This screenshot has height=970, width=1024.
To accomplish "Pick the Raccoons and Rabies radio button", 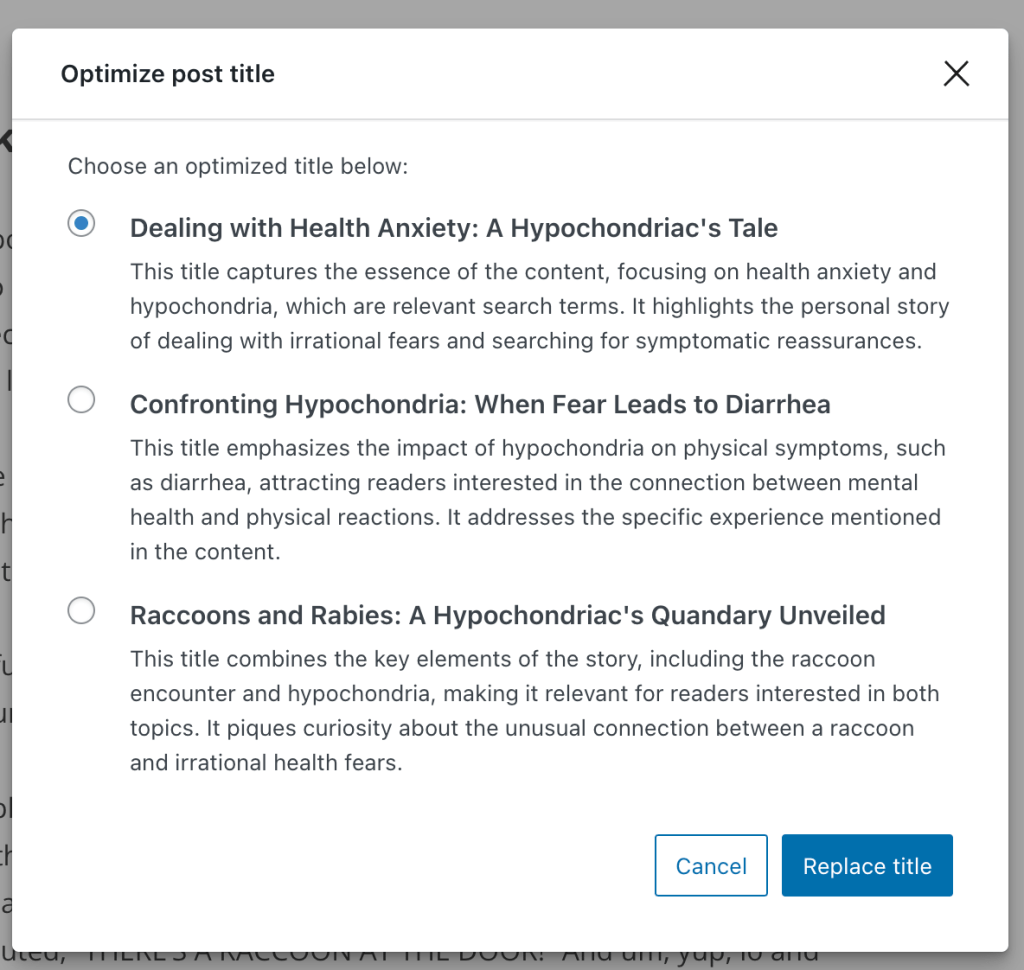I will 81,610.
